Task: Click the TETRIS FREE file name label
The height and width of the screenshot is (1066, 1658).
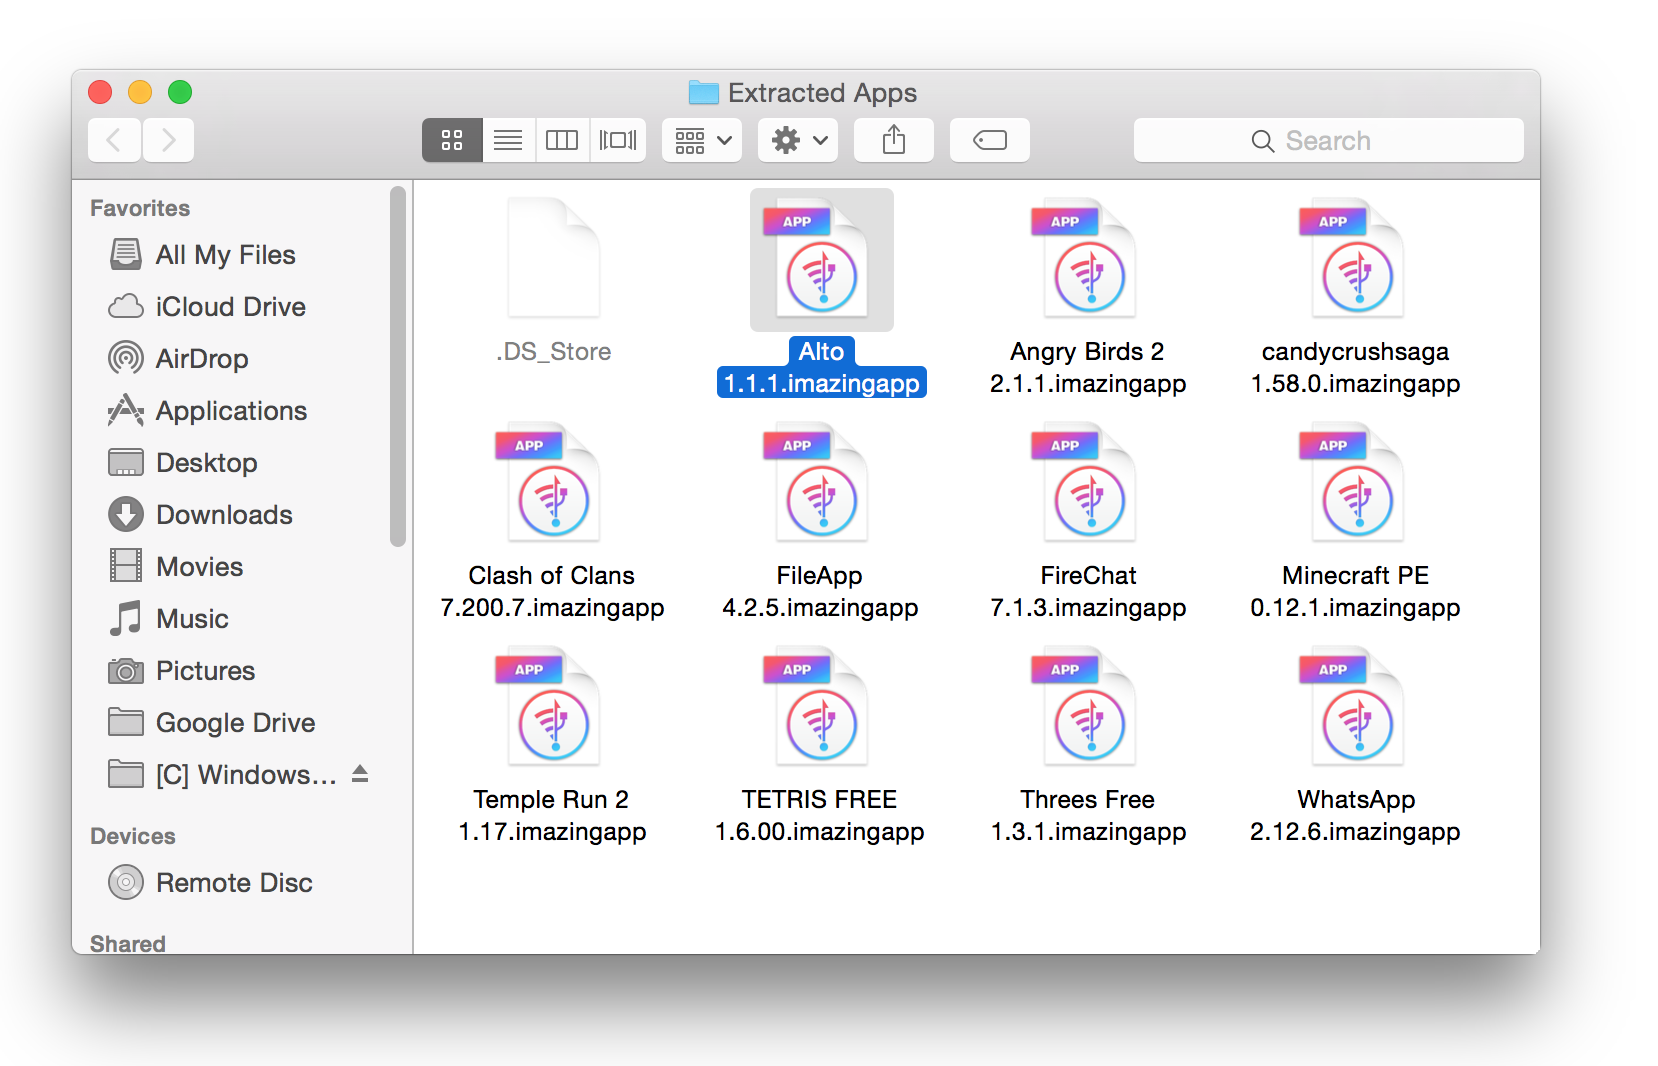Action: 820,815
